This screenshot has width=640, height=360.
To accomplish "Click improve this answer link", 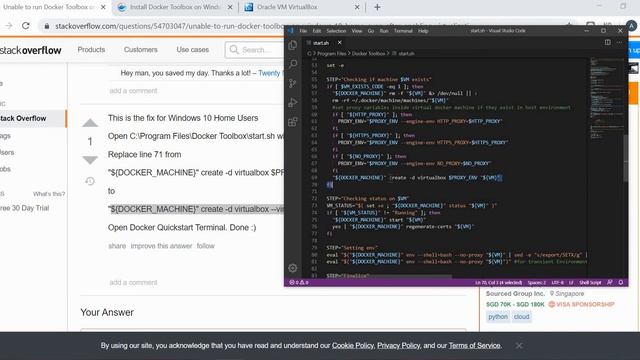I will [161, 246].
